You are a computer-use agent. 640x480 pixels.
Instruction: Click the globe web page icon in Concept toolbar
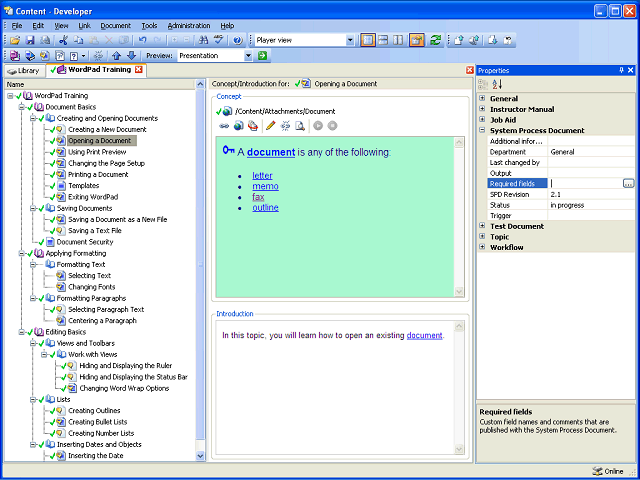[x=238, y=126]
